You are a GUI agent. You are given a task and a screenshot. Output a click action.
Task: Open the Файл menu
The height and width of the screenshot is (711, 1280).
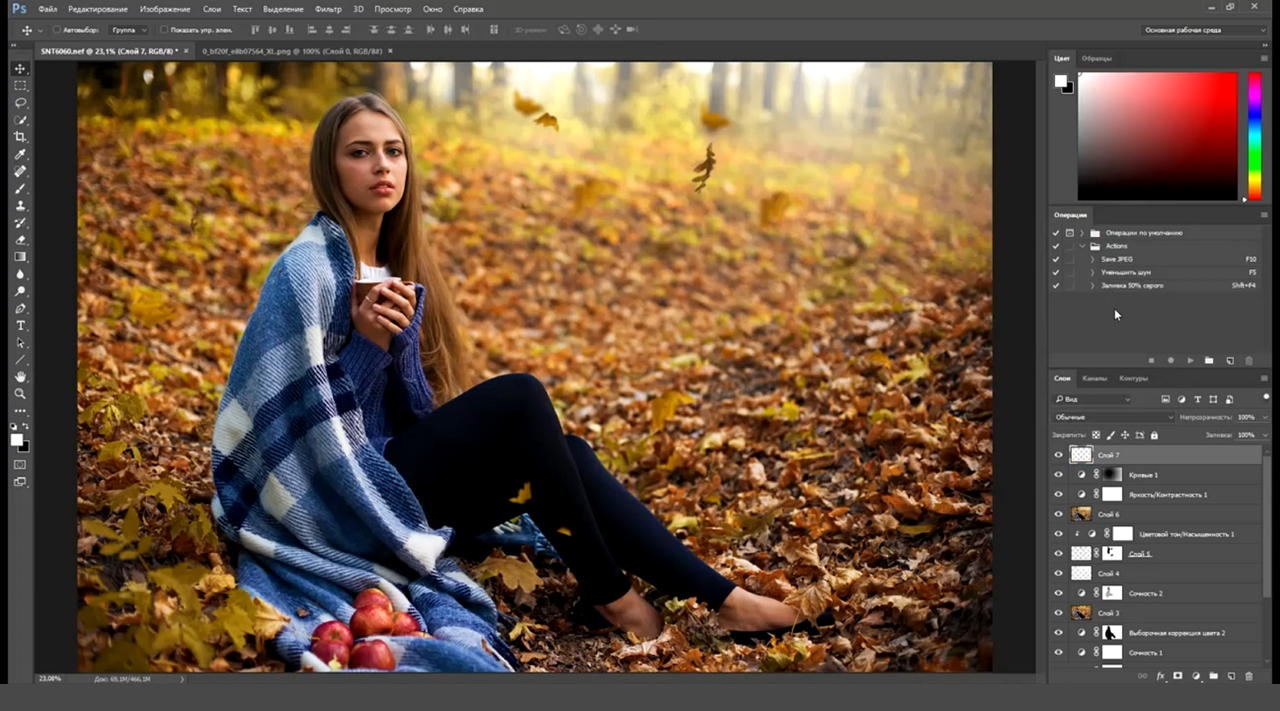click(47, 9)
